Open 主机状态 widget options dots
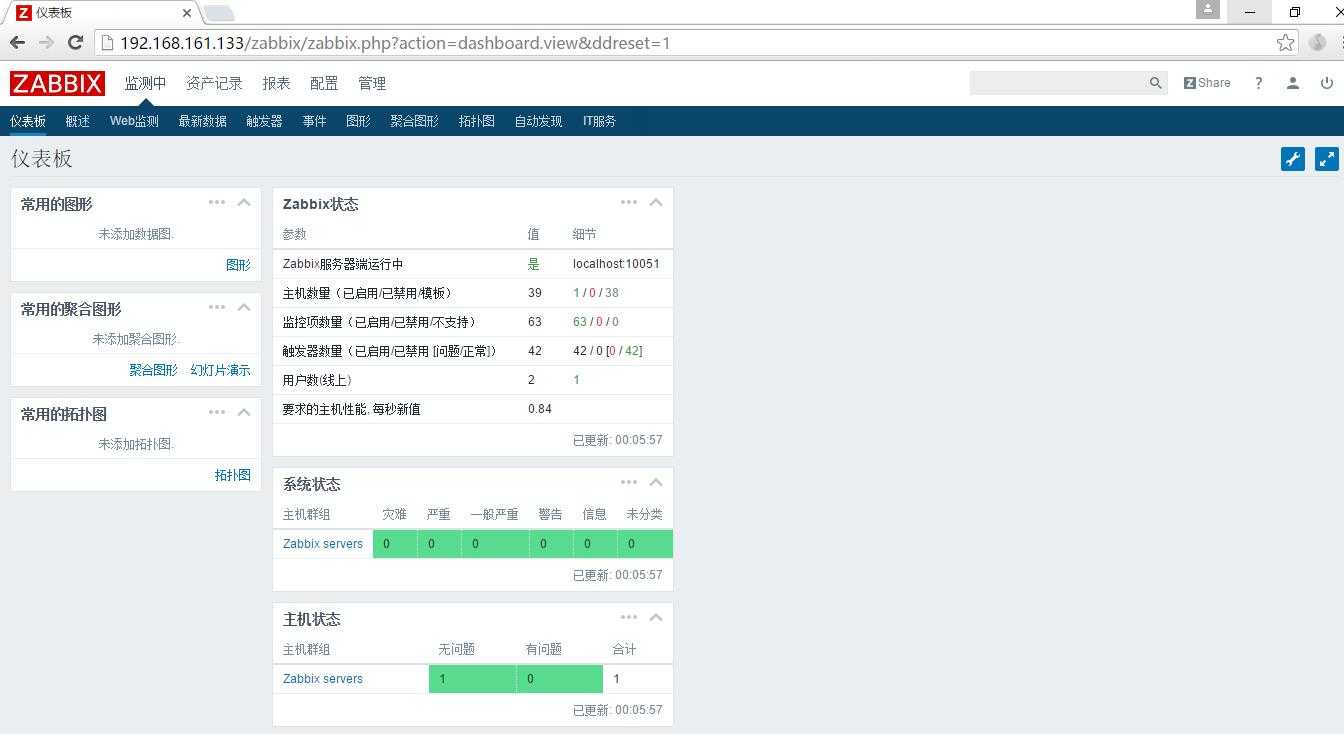This screenshot has height=734, width=1344. (x=629, y=617)
